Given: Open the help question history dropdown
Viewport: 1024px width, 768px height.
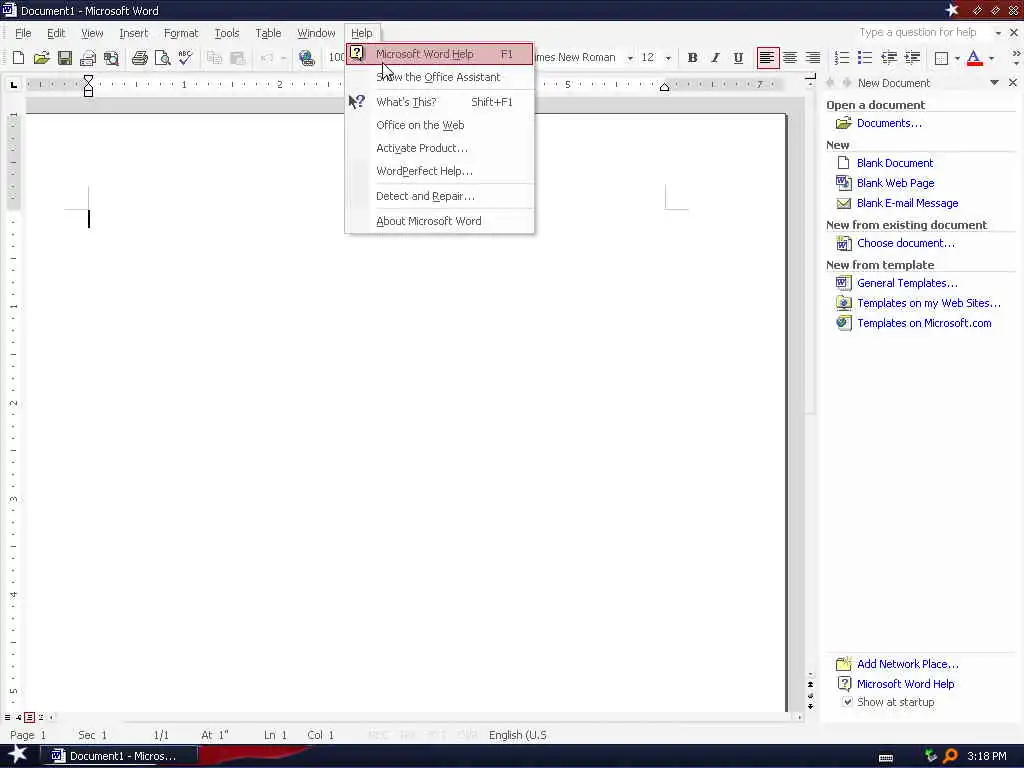Looking at the screenshot, I should [998, 33].
